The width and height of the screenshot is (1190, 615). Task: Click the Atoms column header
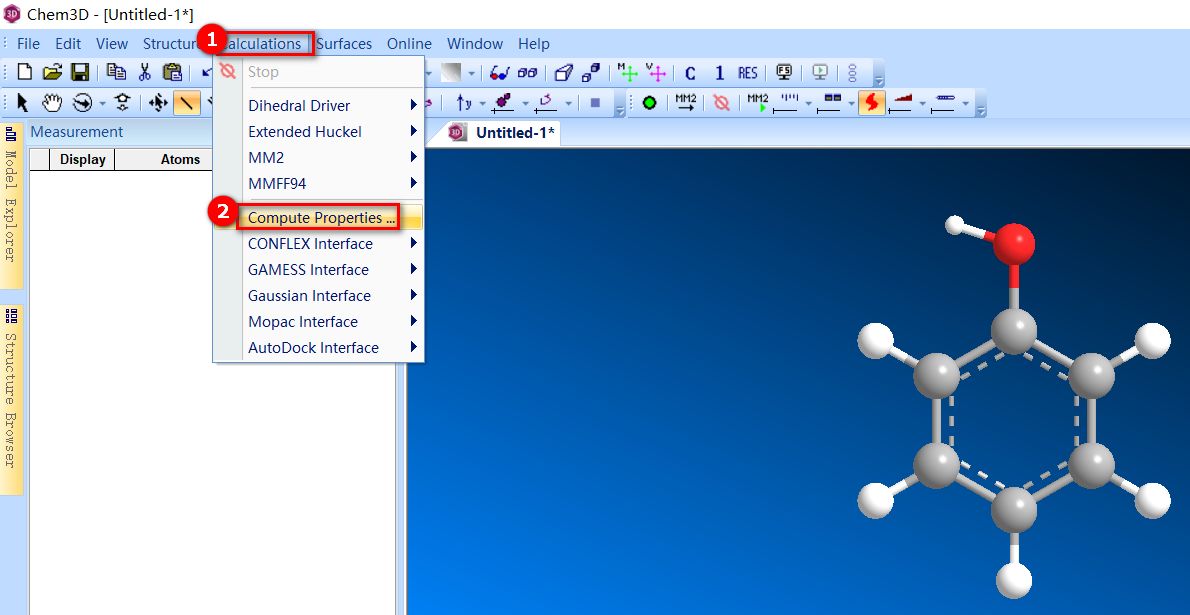coord(180,159)
